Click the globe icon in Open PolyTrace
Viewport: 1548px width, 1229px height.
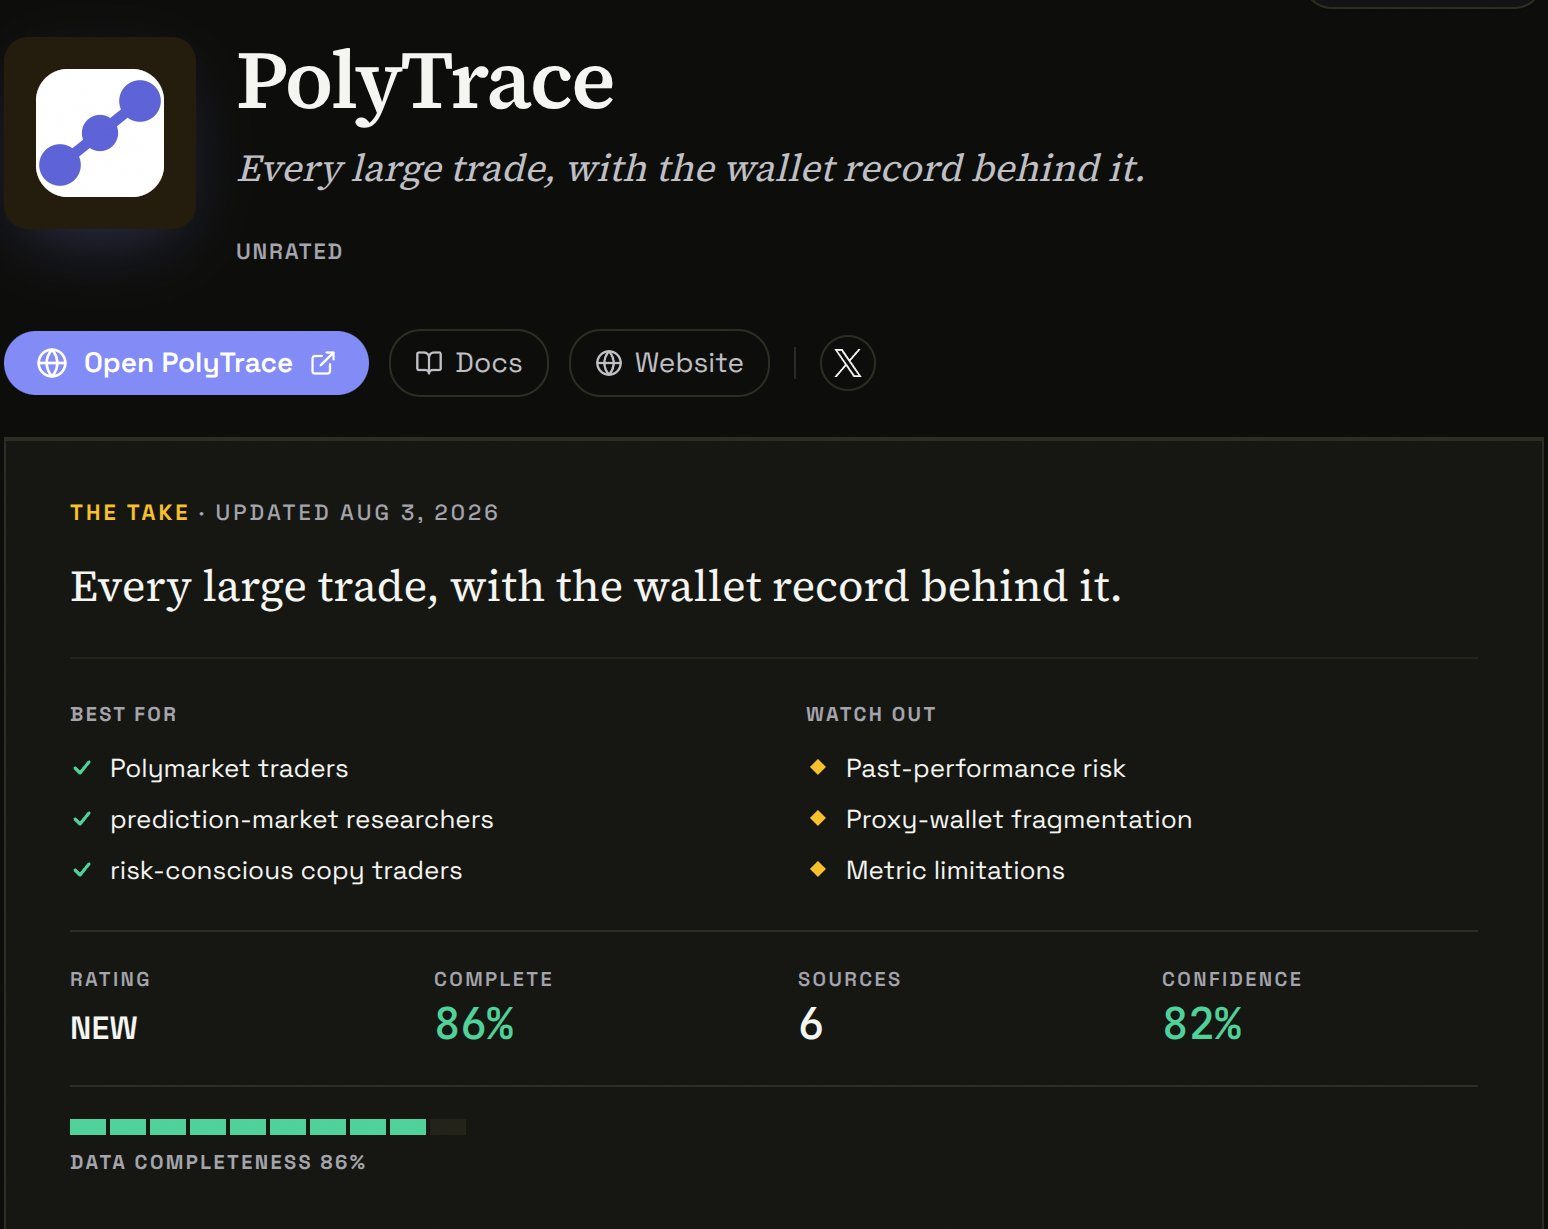coord(52,363)
